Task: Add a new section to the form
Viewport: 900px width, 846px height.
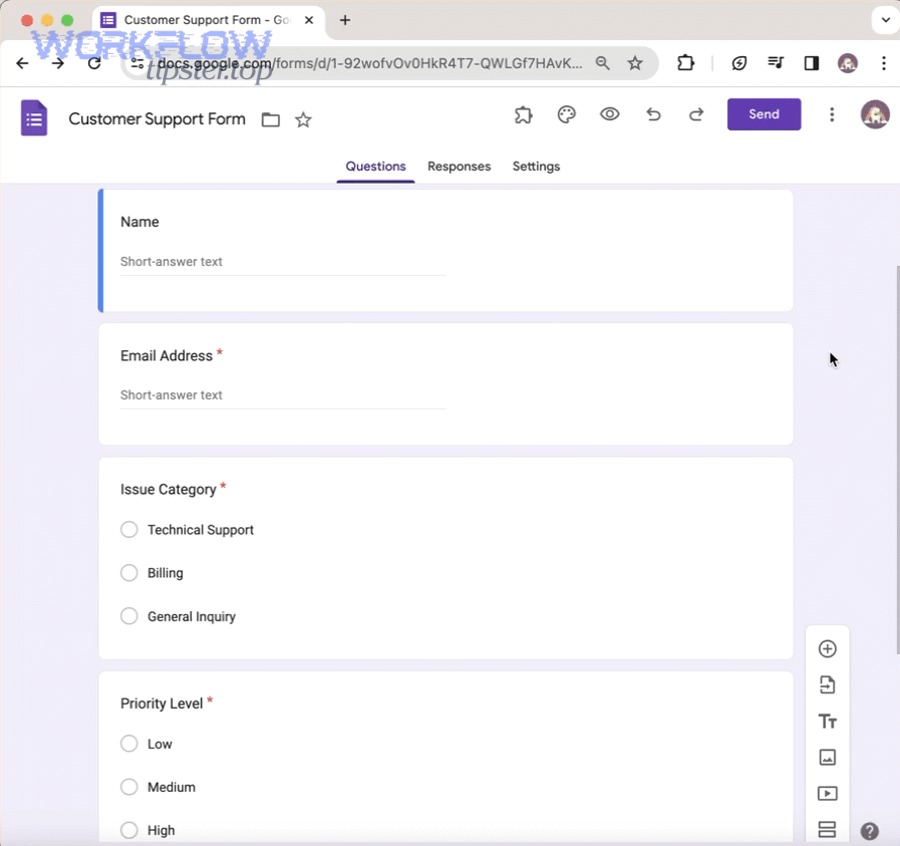Action: pyautogui.click(x=827, y=829)
